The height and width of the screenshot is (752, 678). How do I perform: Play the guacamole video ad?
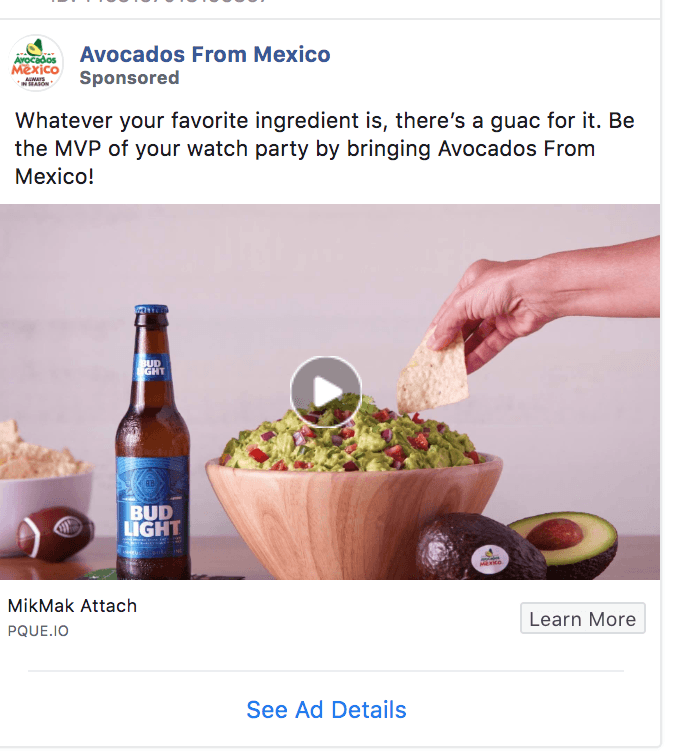[x=326, y=392]
